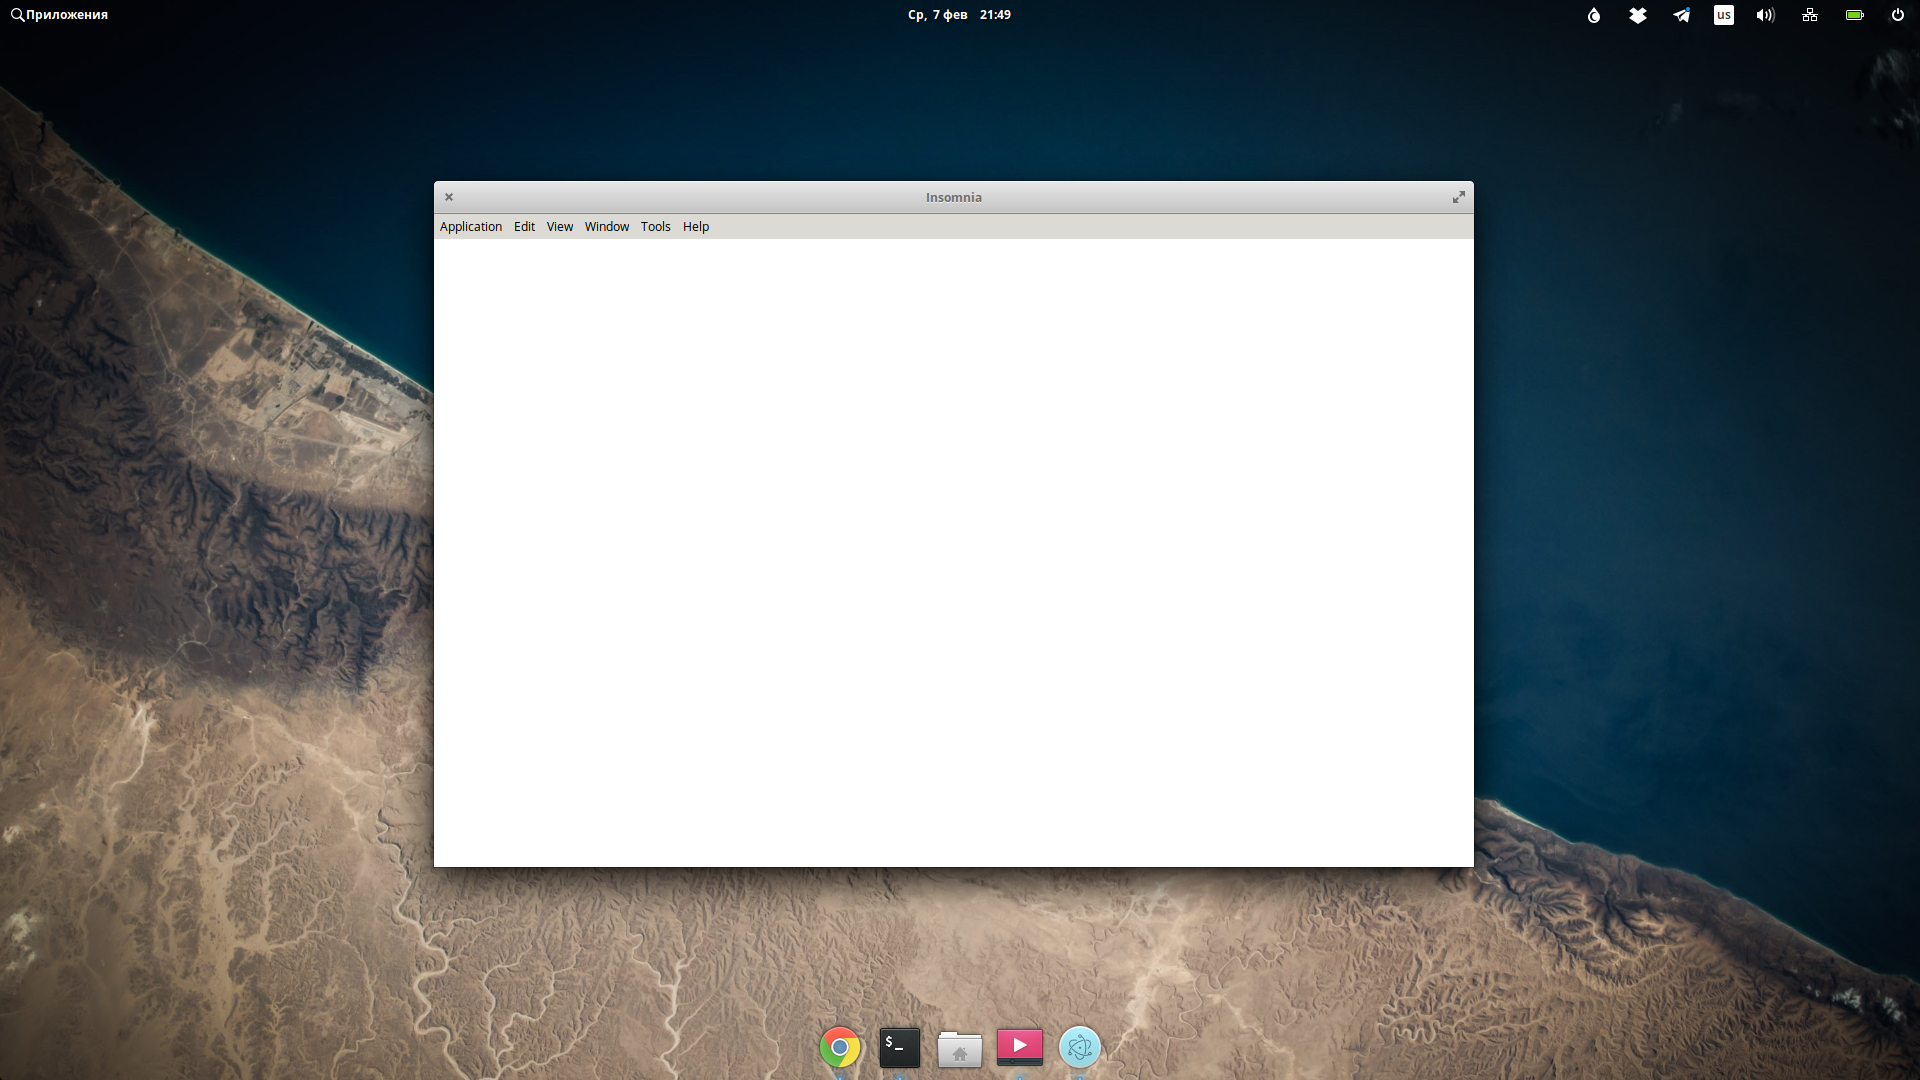Open the Window menu
Screen dimensions: 1920x1080
(607, 227)
